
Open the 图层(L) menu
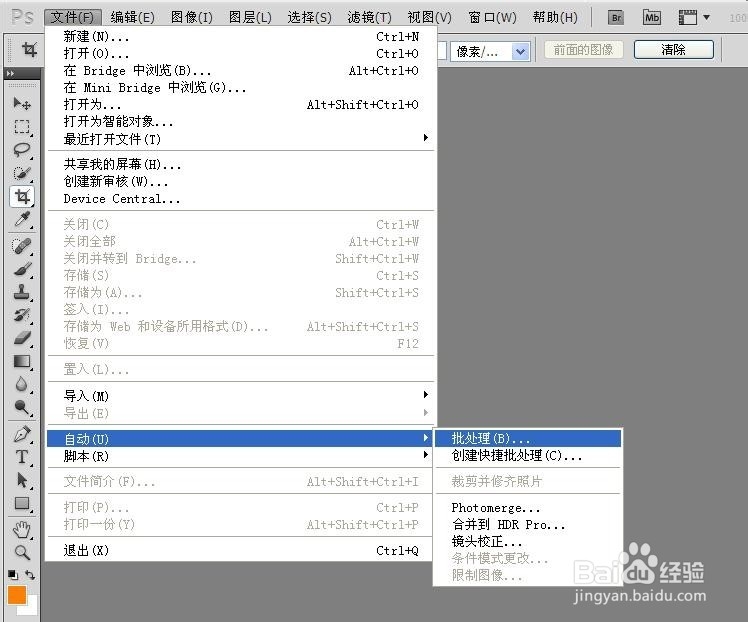pos(250,18)
